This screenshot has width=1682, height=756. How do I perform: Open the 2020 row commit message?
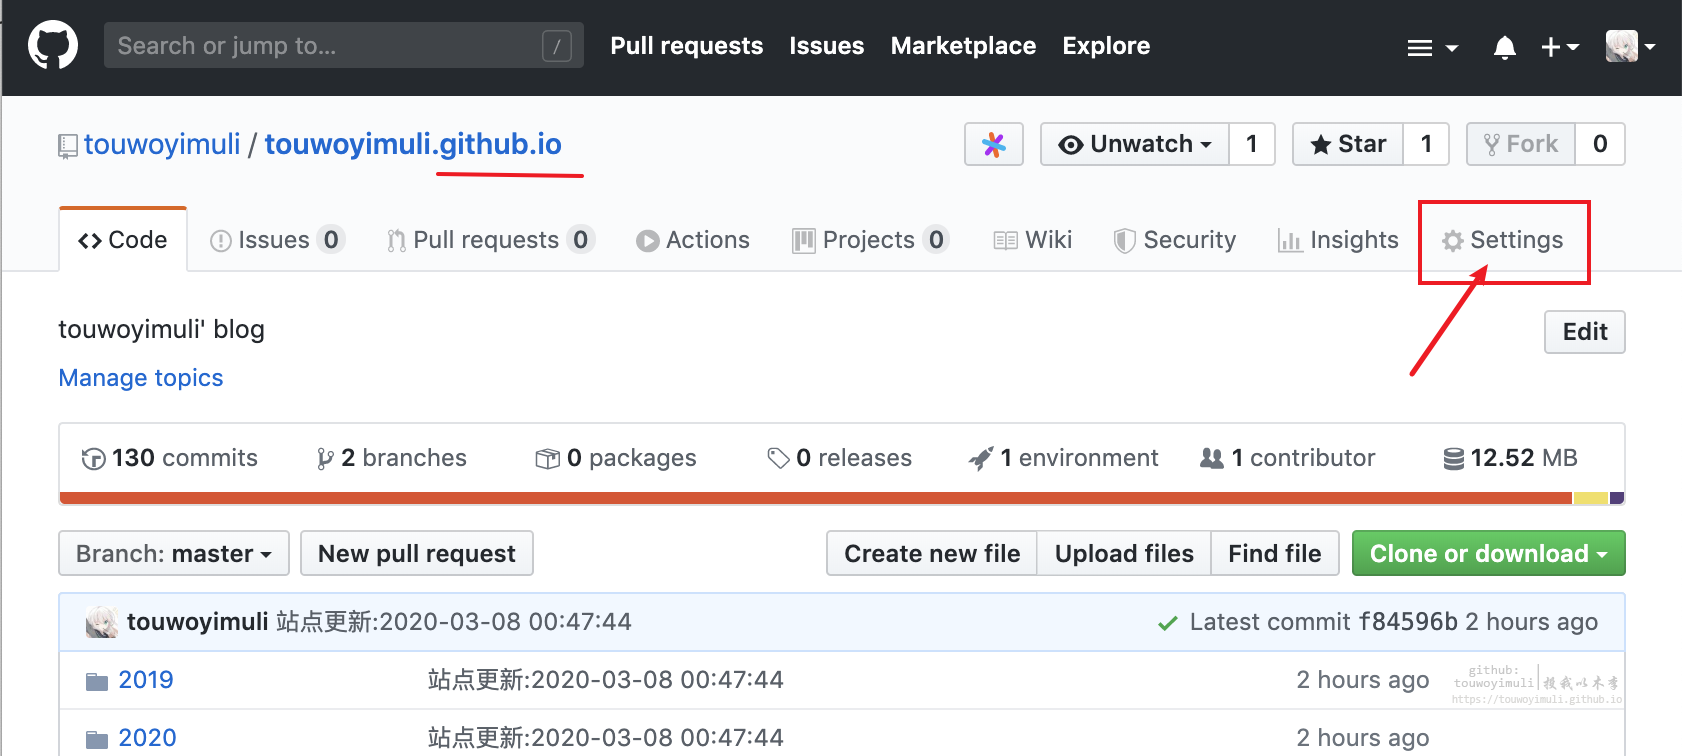click(606, 738)
